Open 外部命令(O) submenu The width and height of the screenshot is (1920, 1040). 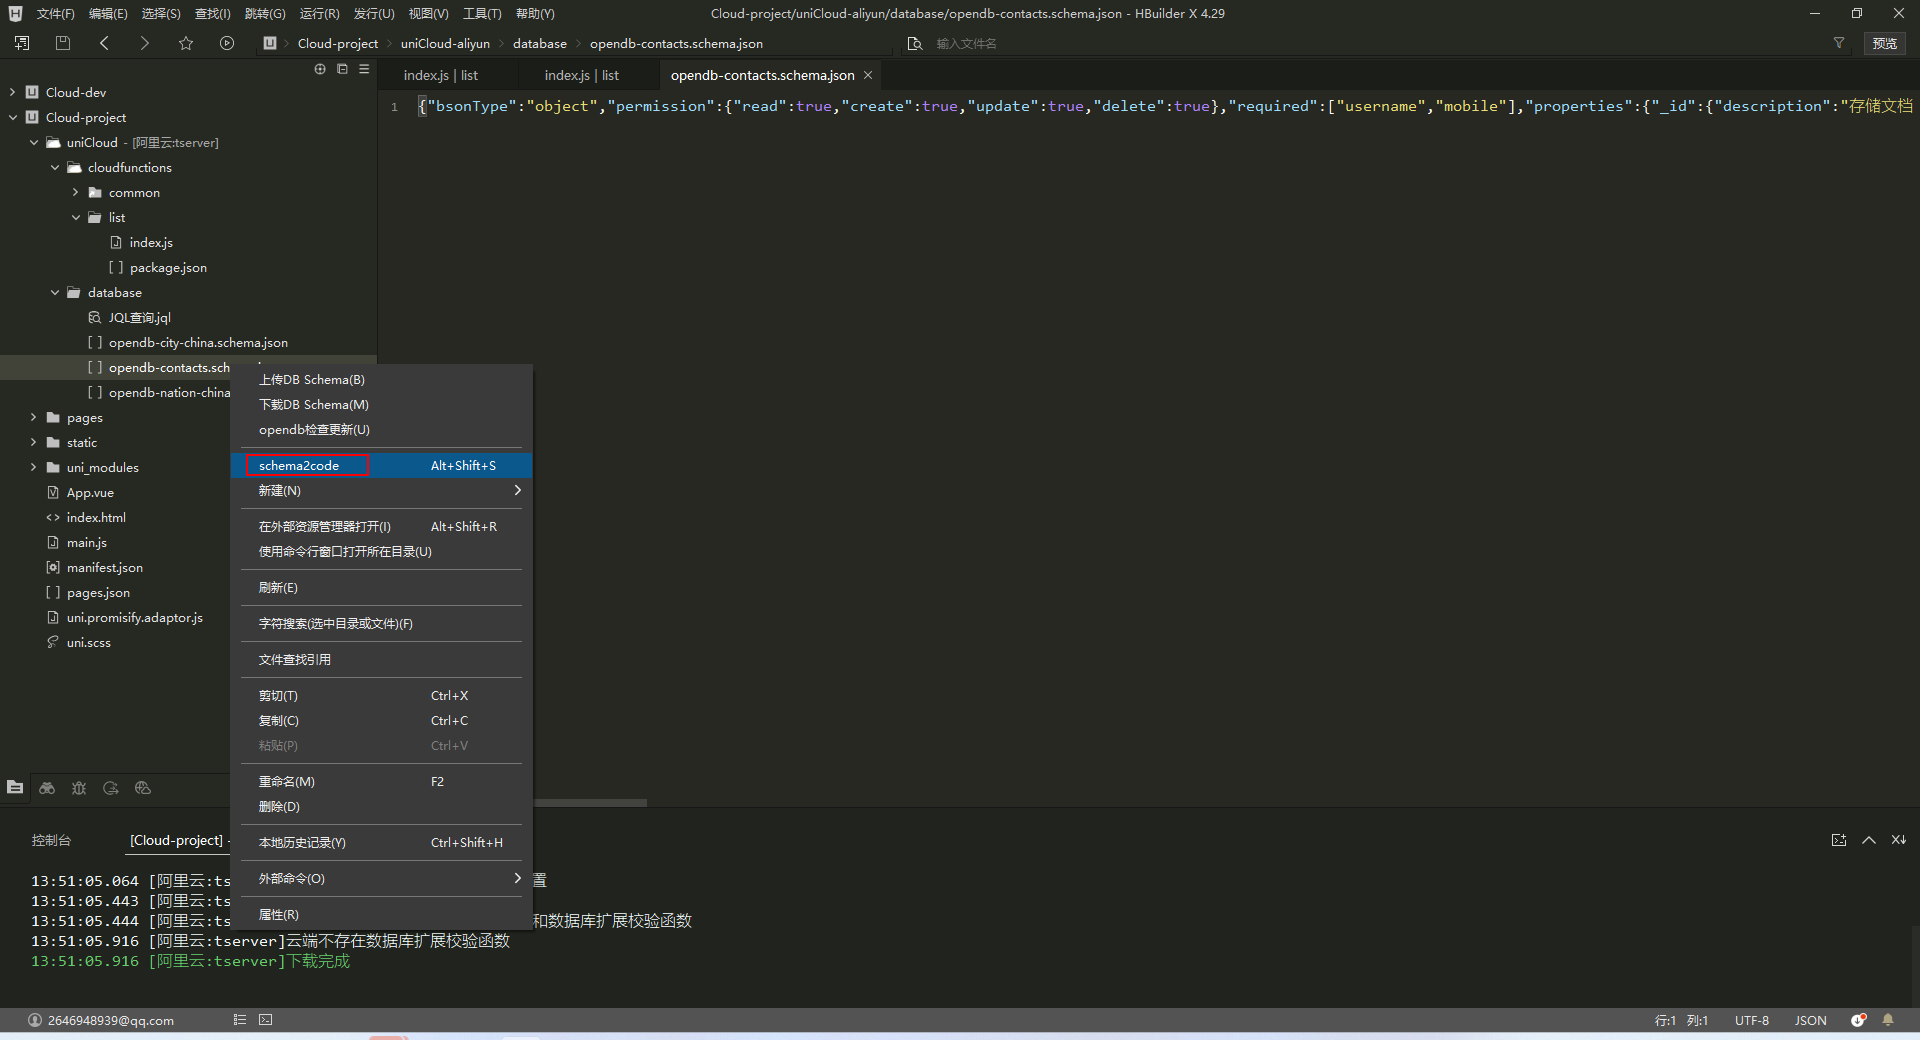coord(381,878)
